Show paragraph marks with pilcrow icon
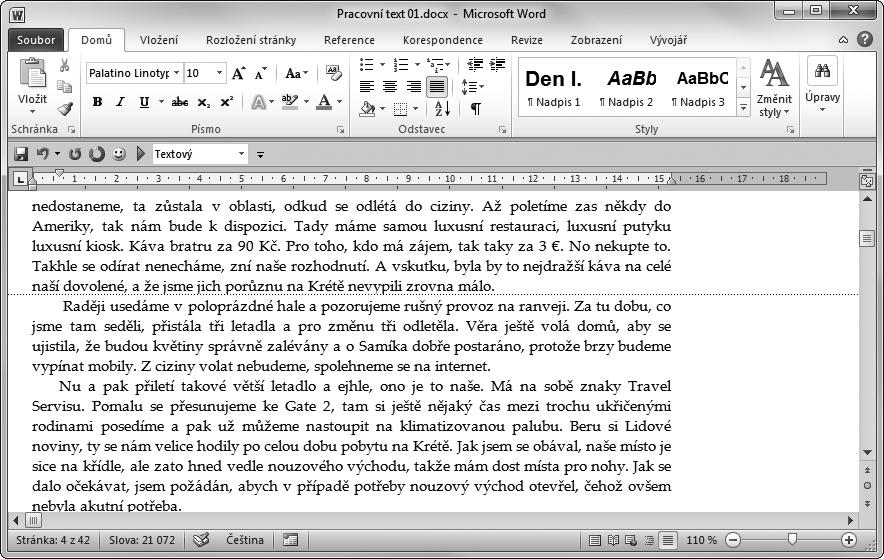Image resolution: width=884 pixels, height=559 pixels. point(476,108)
